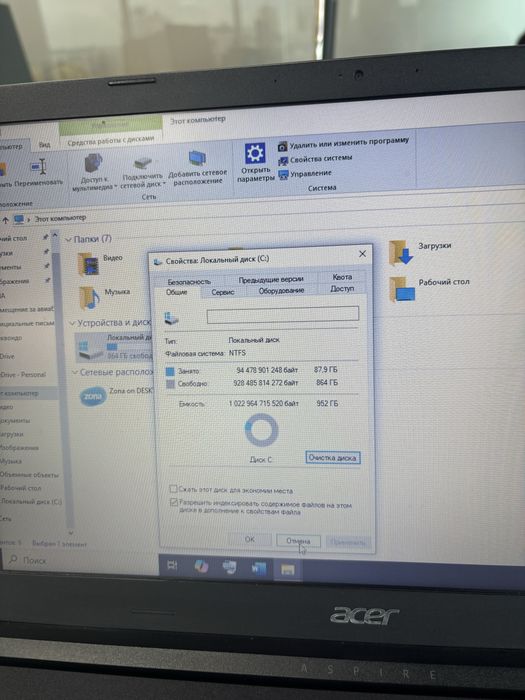
Task: Open the Copilot icon on the taskbar
Action: tap(201, 566)
